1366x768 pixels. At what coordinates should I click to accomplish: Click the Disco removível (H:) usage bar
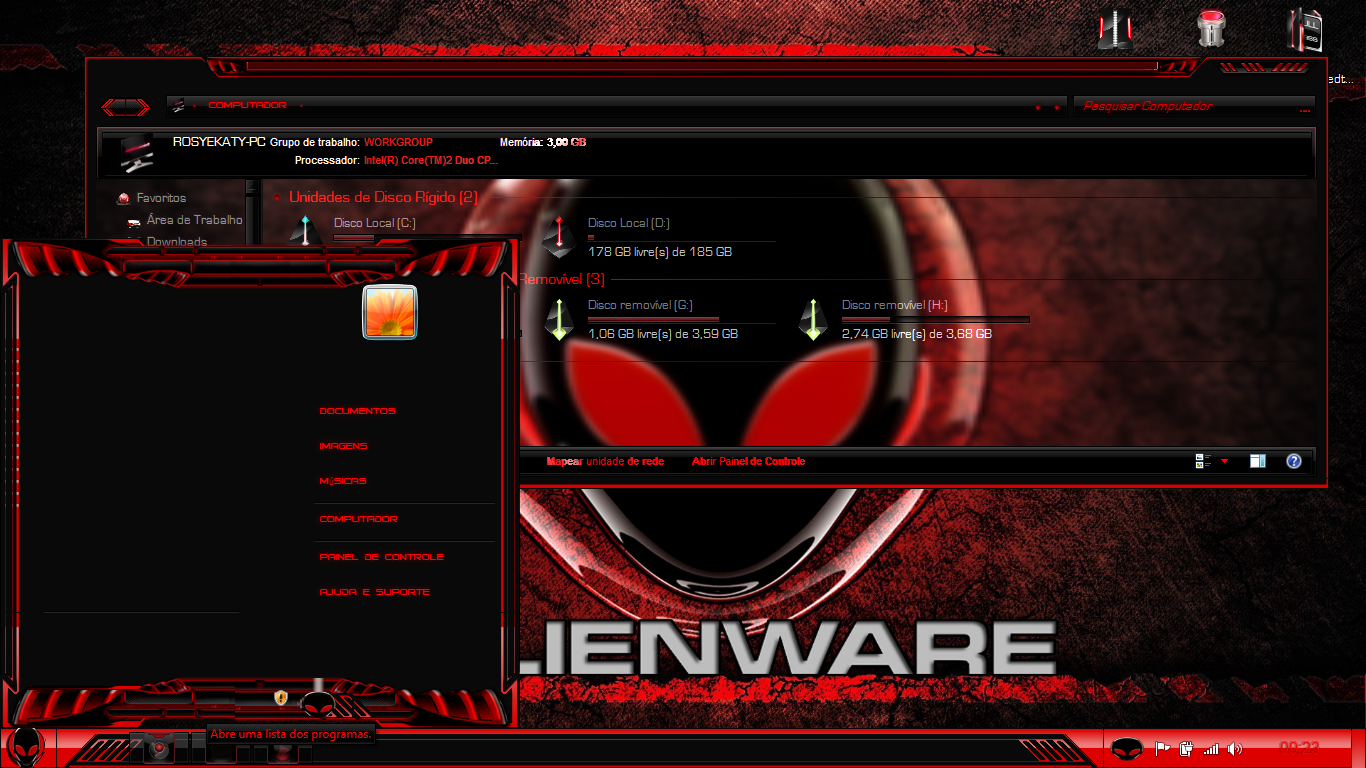(x=935, y=320)
